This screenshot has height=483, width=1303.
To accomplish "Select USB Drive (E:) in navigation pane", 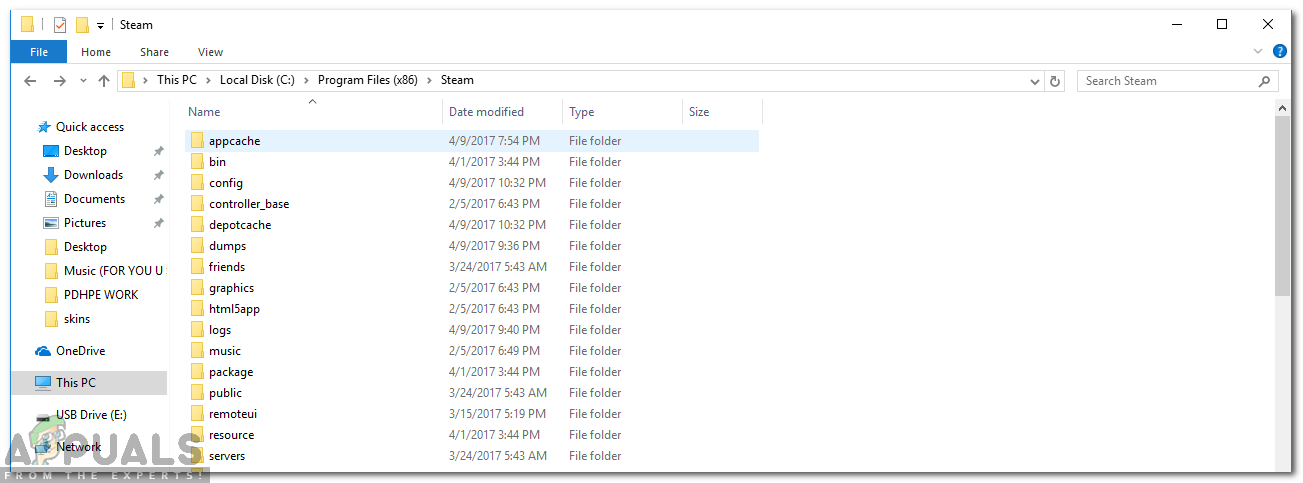I will [91, 415].
